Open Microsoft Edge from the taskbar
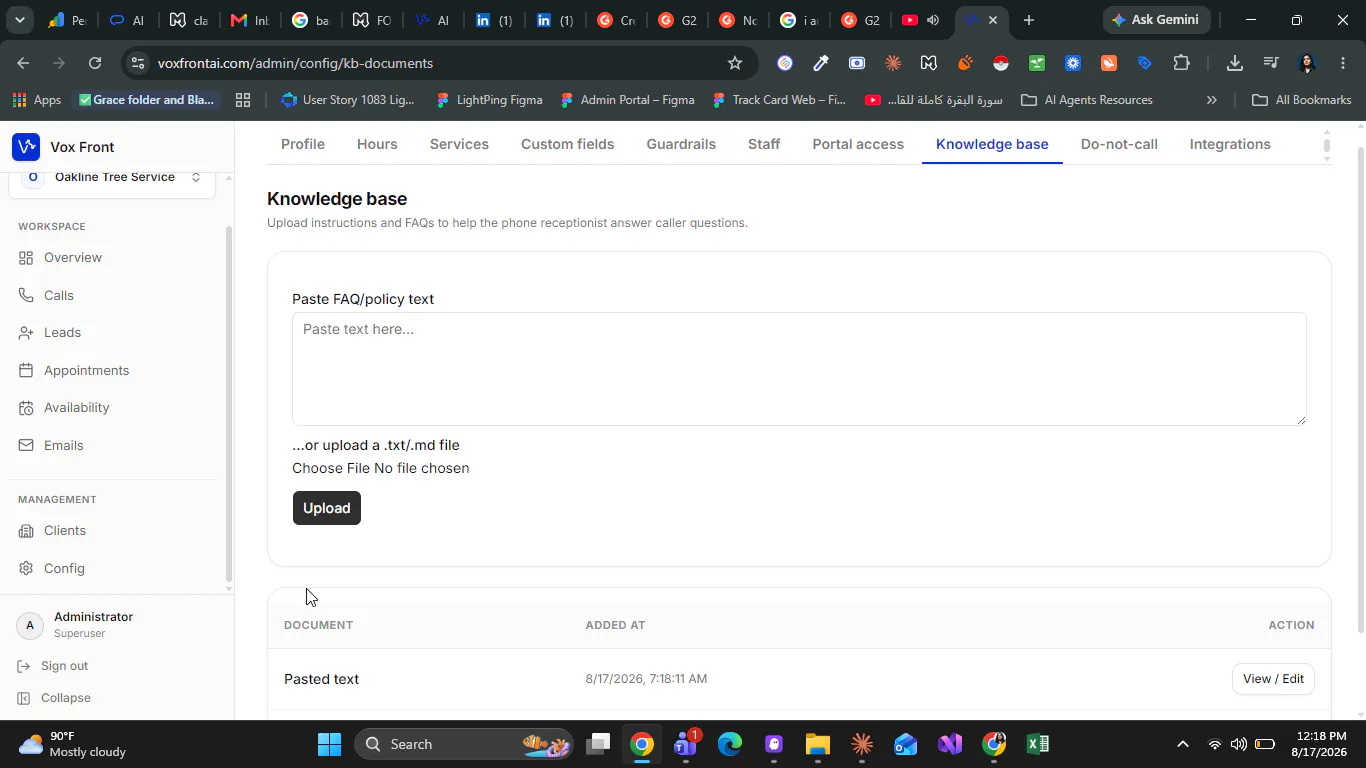The width and height of the screenshot is (1366, 768). click(730, 744)
